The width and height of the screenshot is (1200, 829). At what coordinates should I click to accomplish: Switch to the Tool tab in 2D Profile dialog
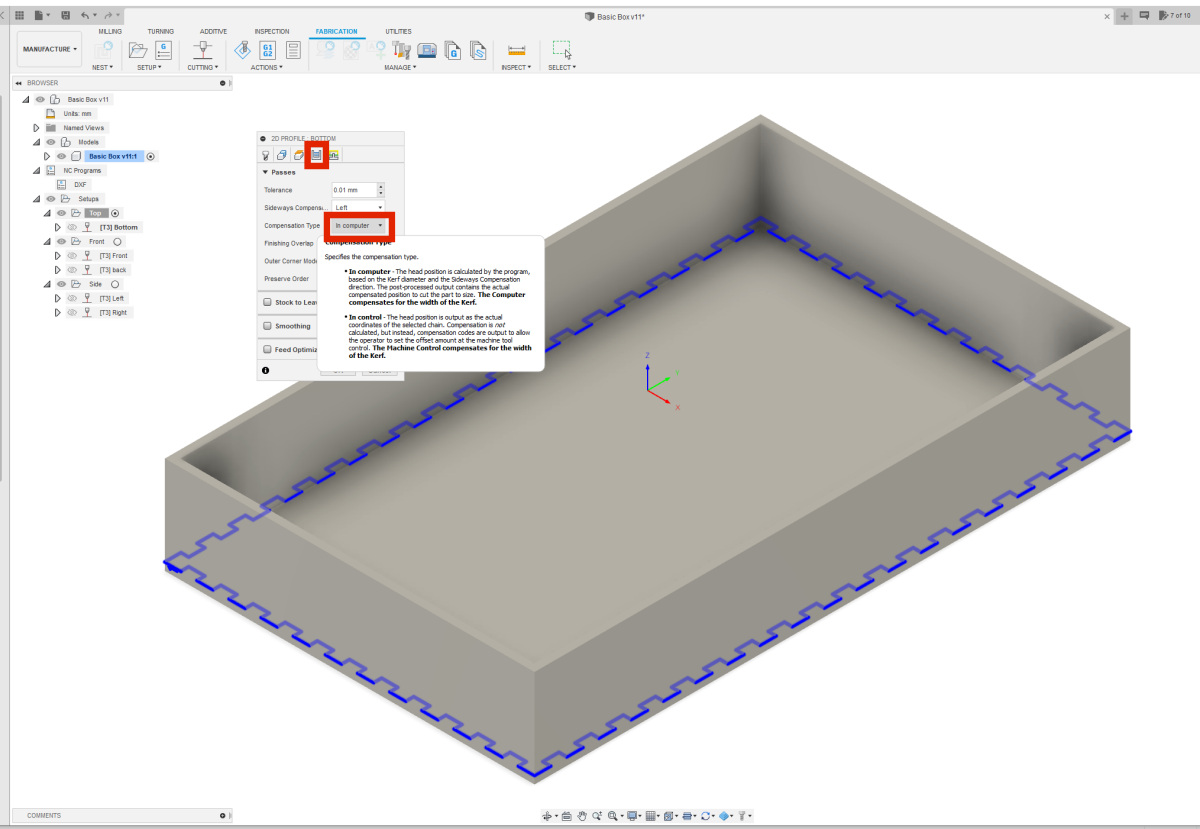coord(266,155)
